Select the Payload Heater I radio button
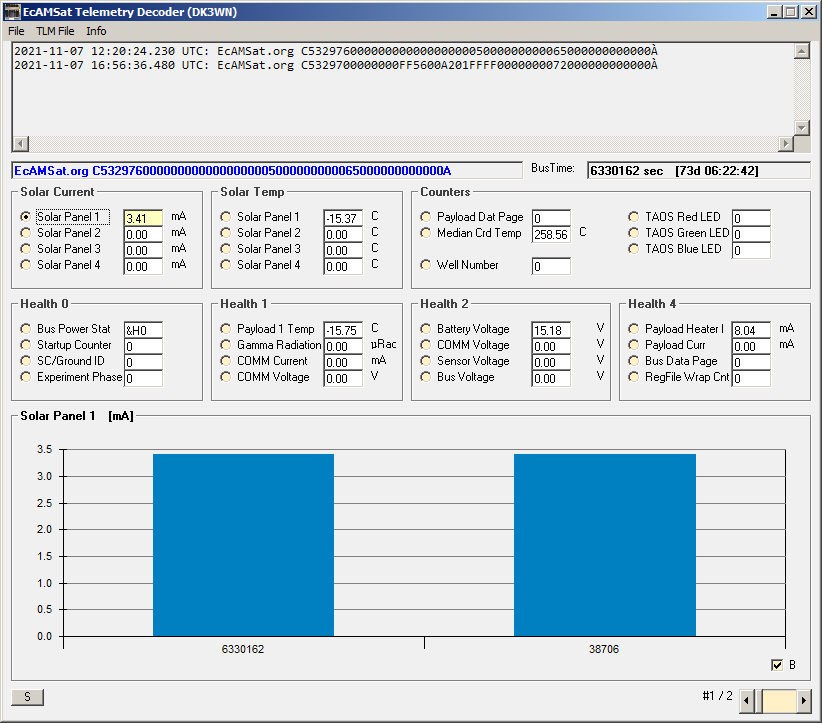The image size is (822, 723). click(x=633, y=329)
